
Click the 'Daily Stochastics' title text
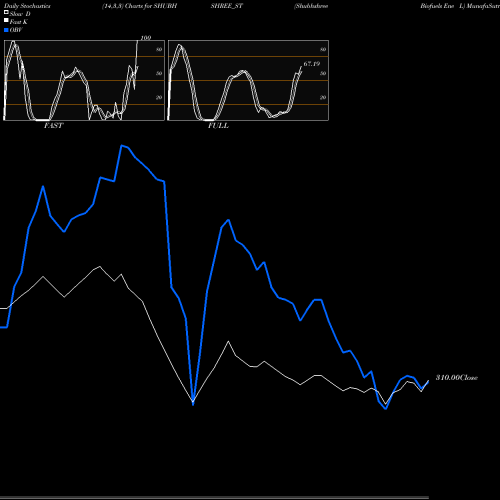coord(27,6)
